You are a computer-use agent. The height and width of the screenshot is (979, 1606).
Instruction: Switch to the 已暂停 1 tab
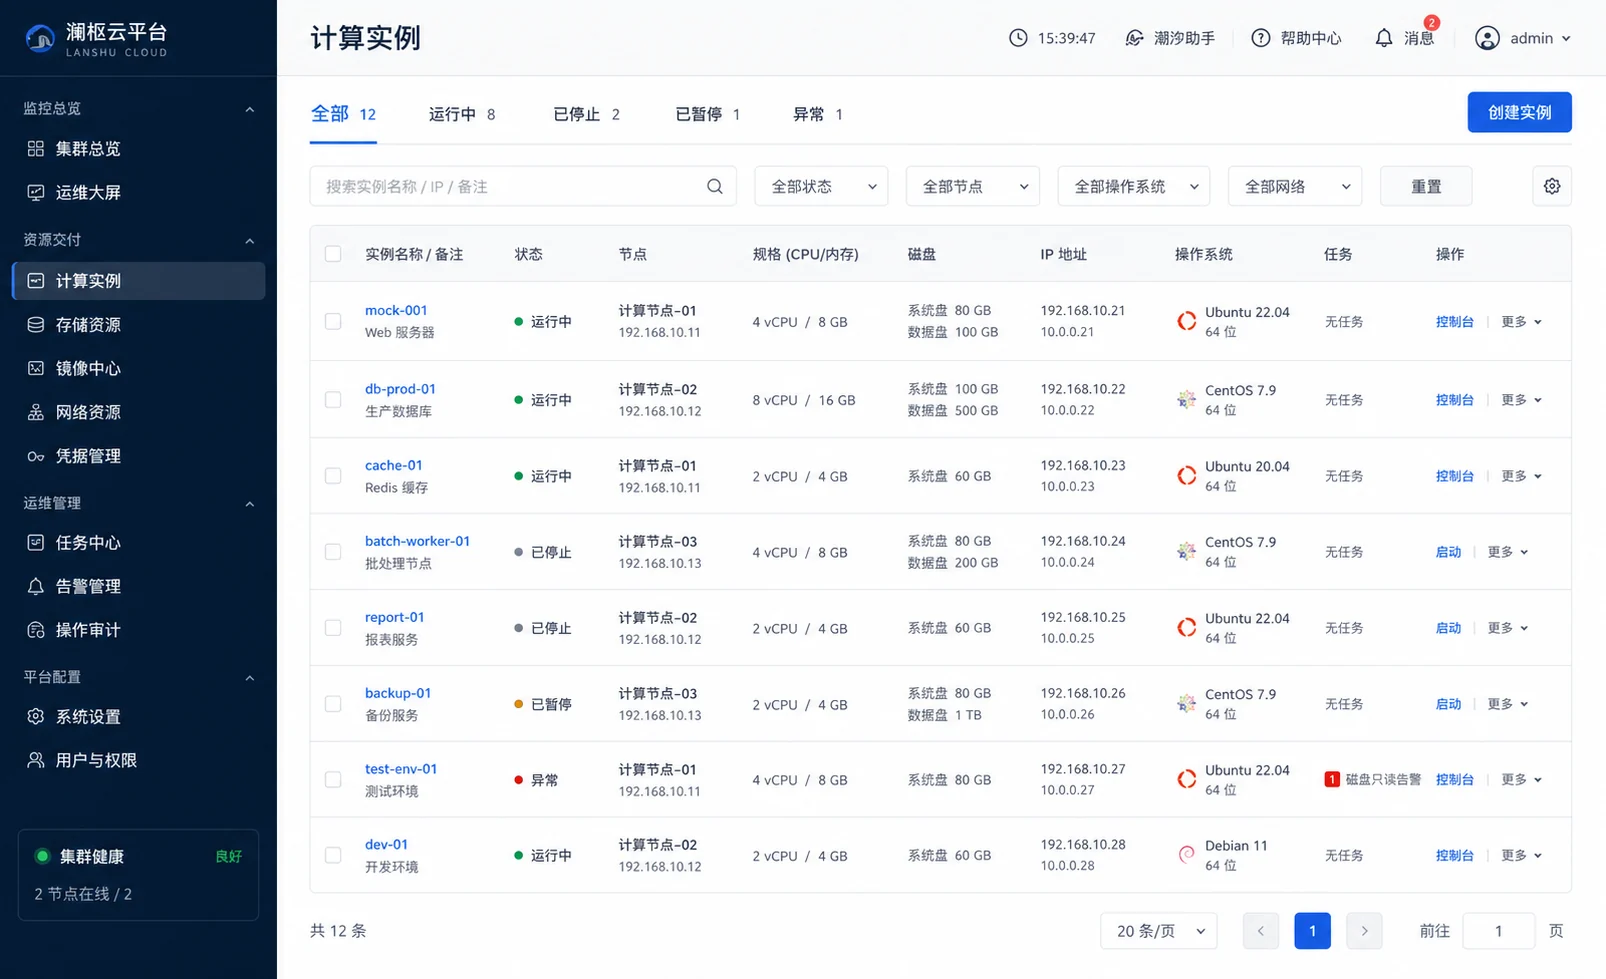707,114
